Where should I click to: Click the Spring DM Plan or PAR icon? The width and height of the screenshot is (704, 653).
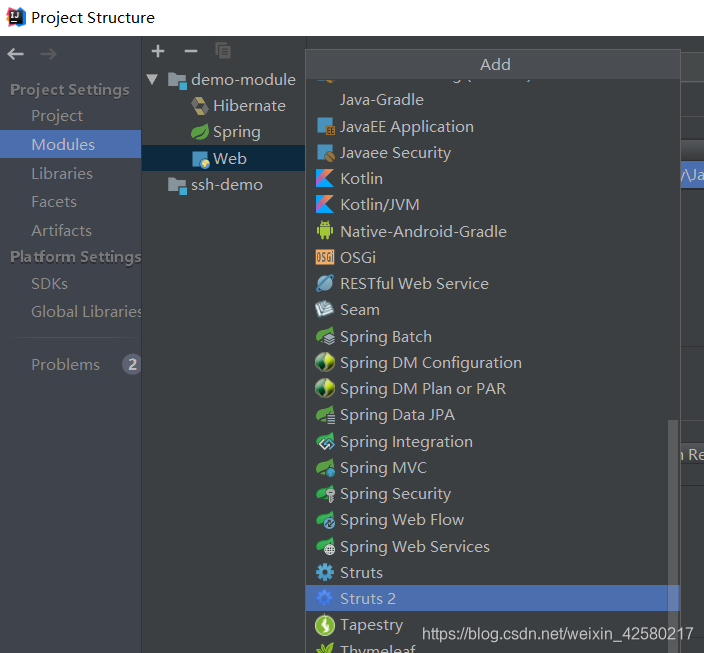(325, 388)
